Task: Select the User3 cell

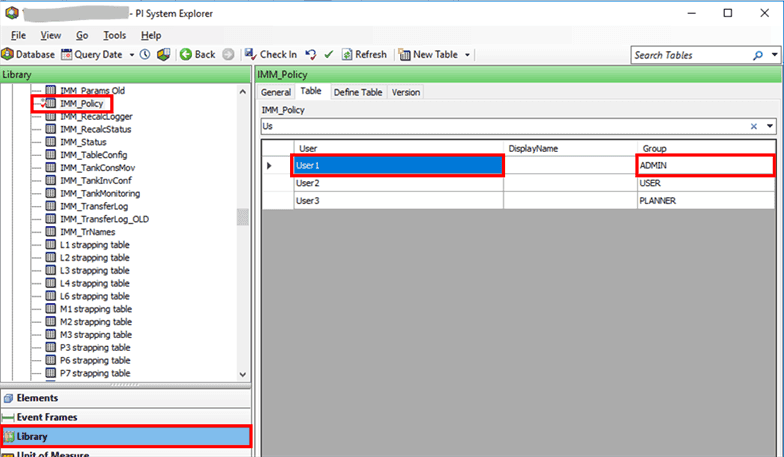Action: (398, 200)
